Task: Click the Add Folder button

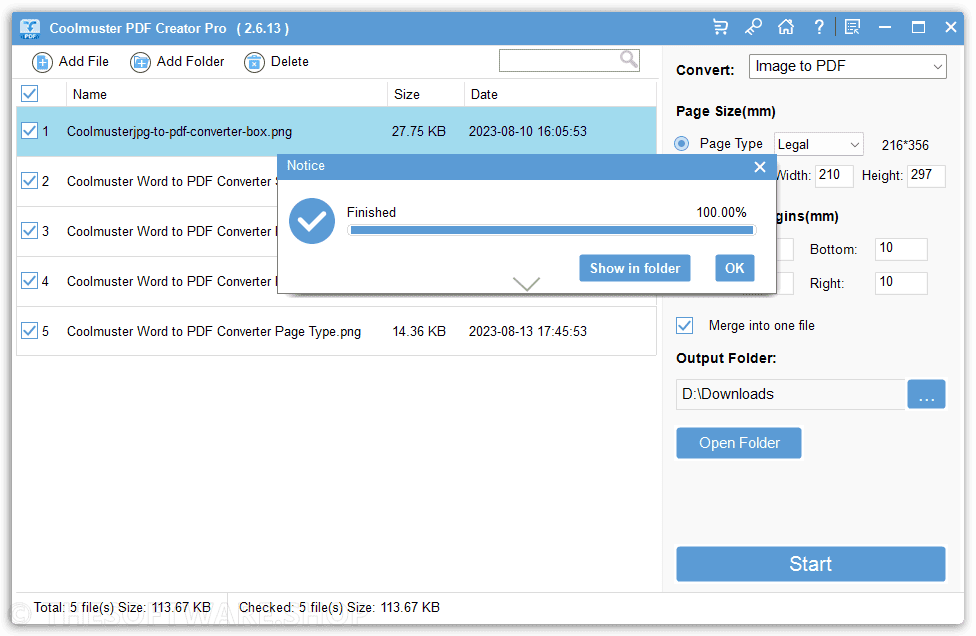Action: click(x=177, y=62)
